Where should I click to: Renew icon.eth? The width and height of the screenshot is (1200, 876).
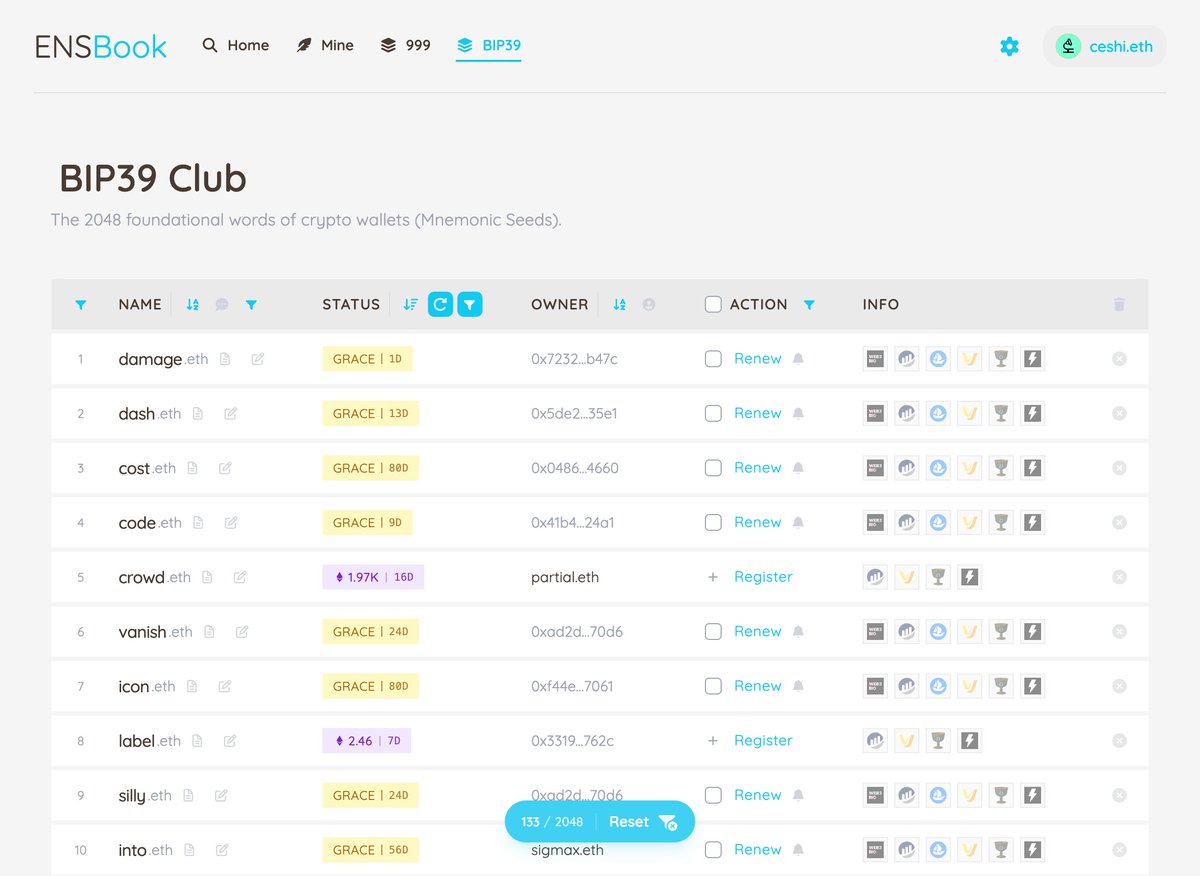click(758, 686)
